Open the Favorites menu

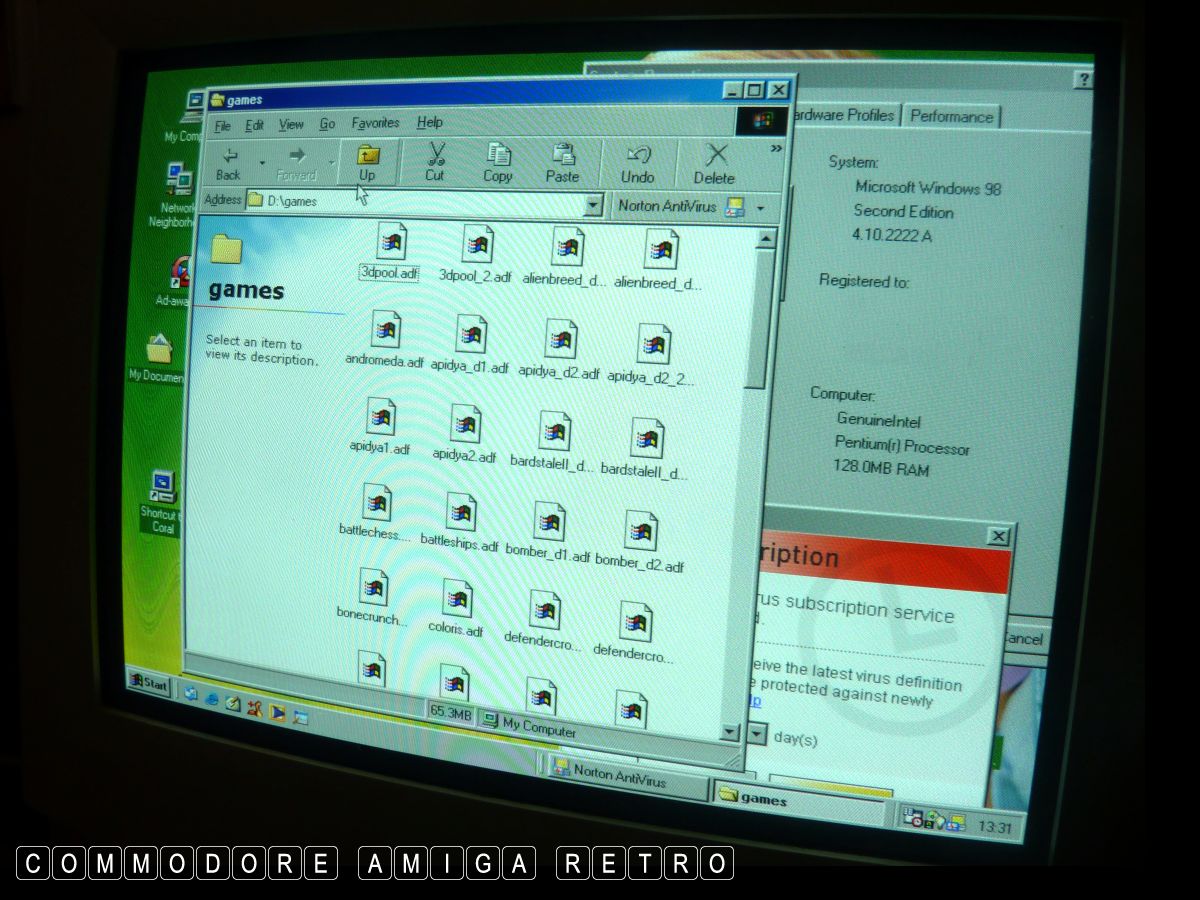pos(375,123)
